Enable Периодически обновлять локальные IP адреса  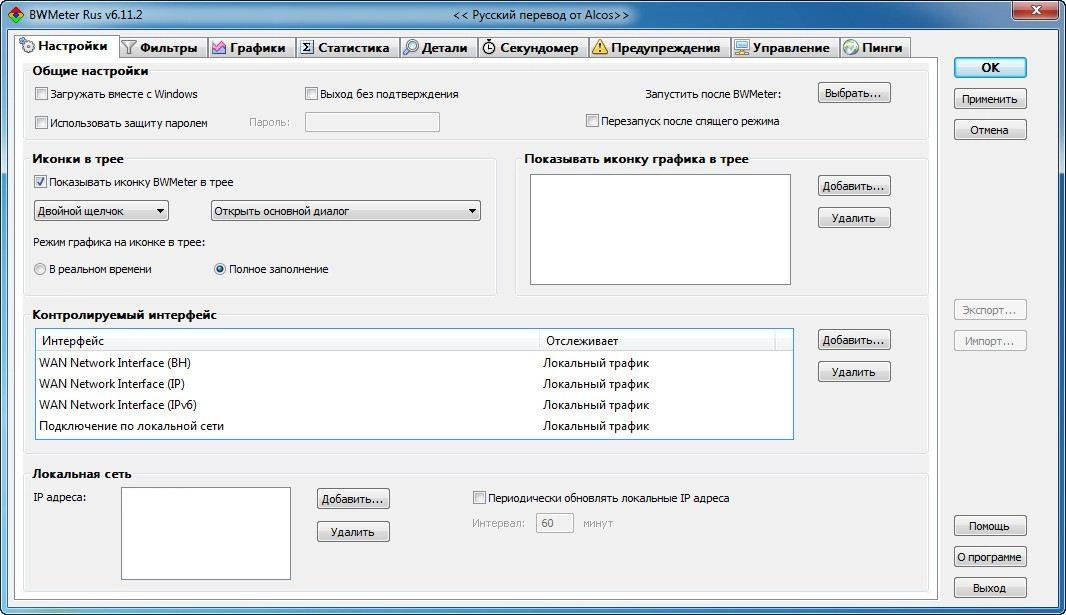pos(479,497)
